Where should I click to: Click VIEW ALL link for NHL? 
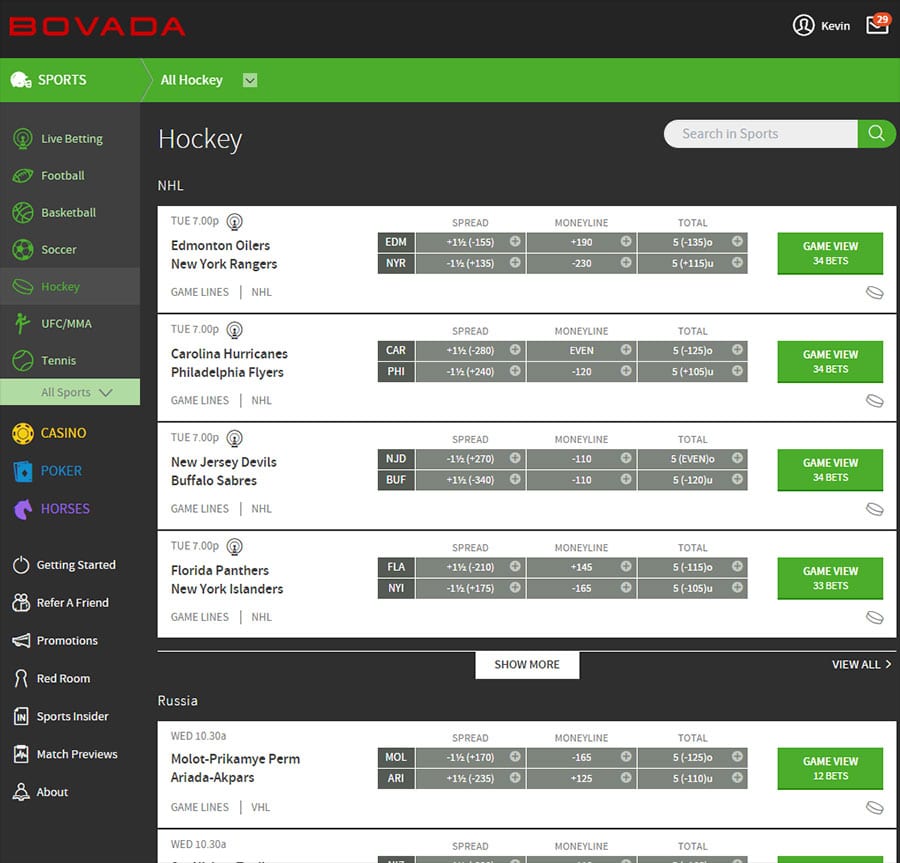point(861,664)
